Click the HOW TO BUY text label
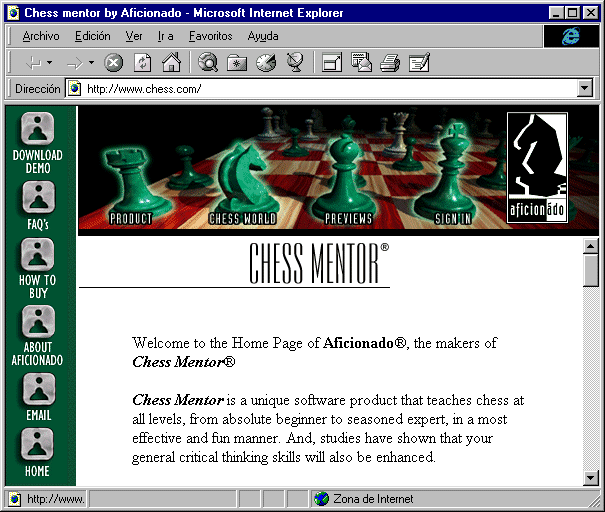The width and height of the screenshot is (605, 512). click(x=37, y=287)
